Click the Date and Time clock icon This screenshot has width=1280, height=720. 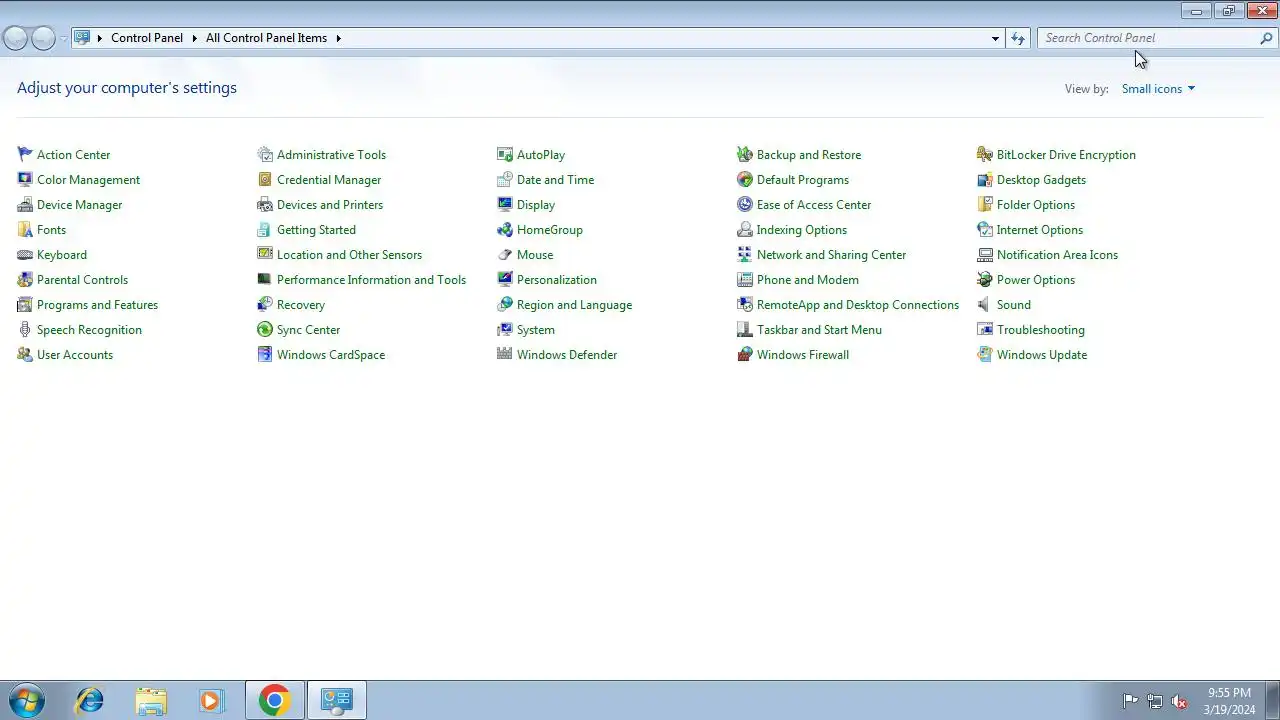(x=505, y=179)
